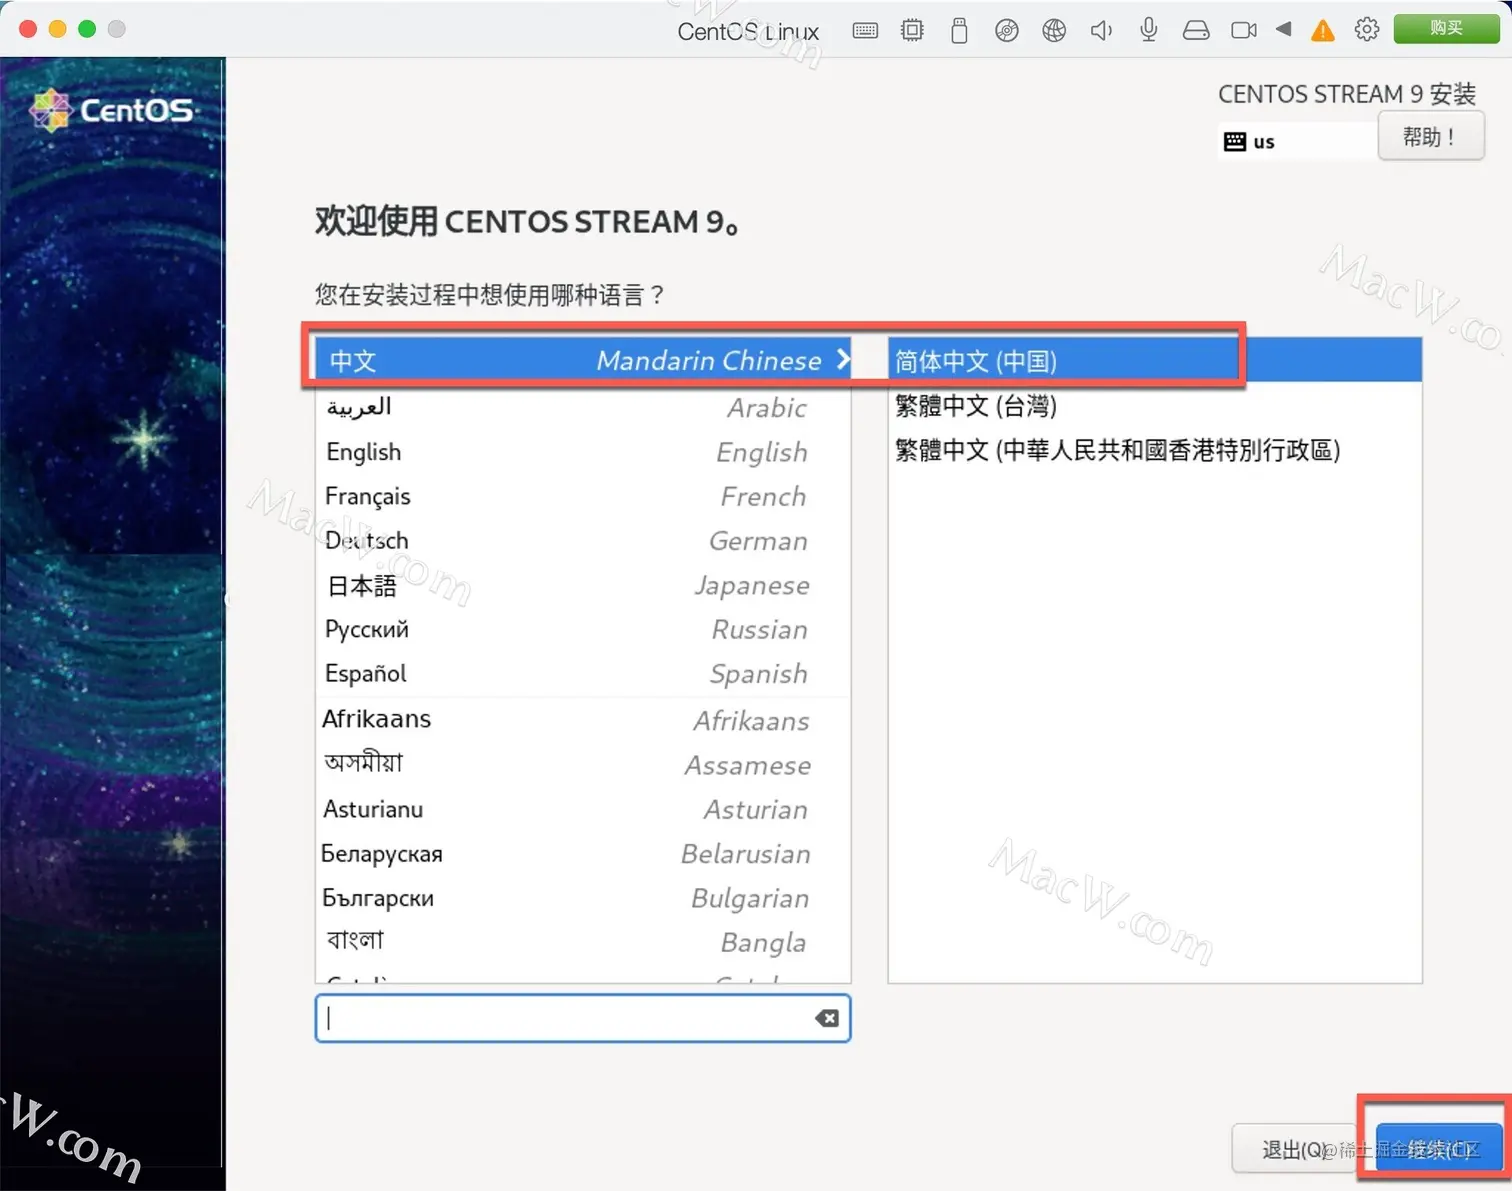The width and height of the screenshot is (1512, 1191).
Task: Click the blue 继续 button
Action: (x=1438, y=1149)
